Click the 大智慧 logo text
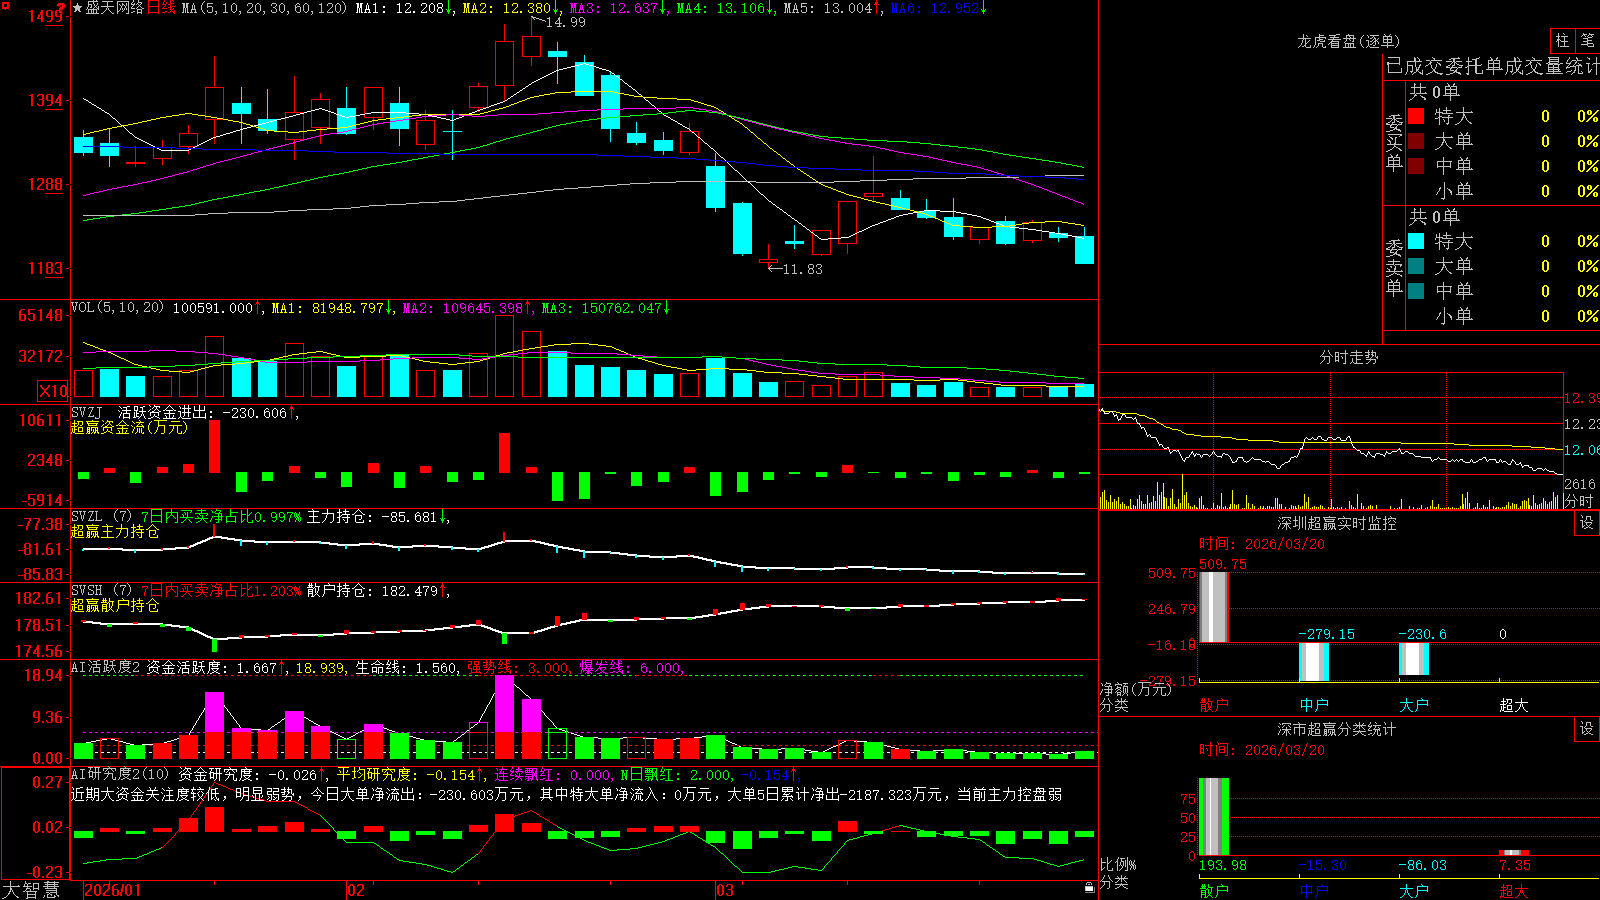 [x=31, y=890]
